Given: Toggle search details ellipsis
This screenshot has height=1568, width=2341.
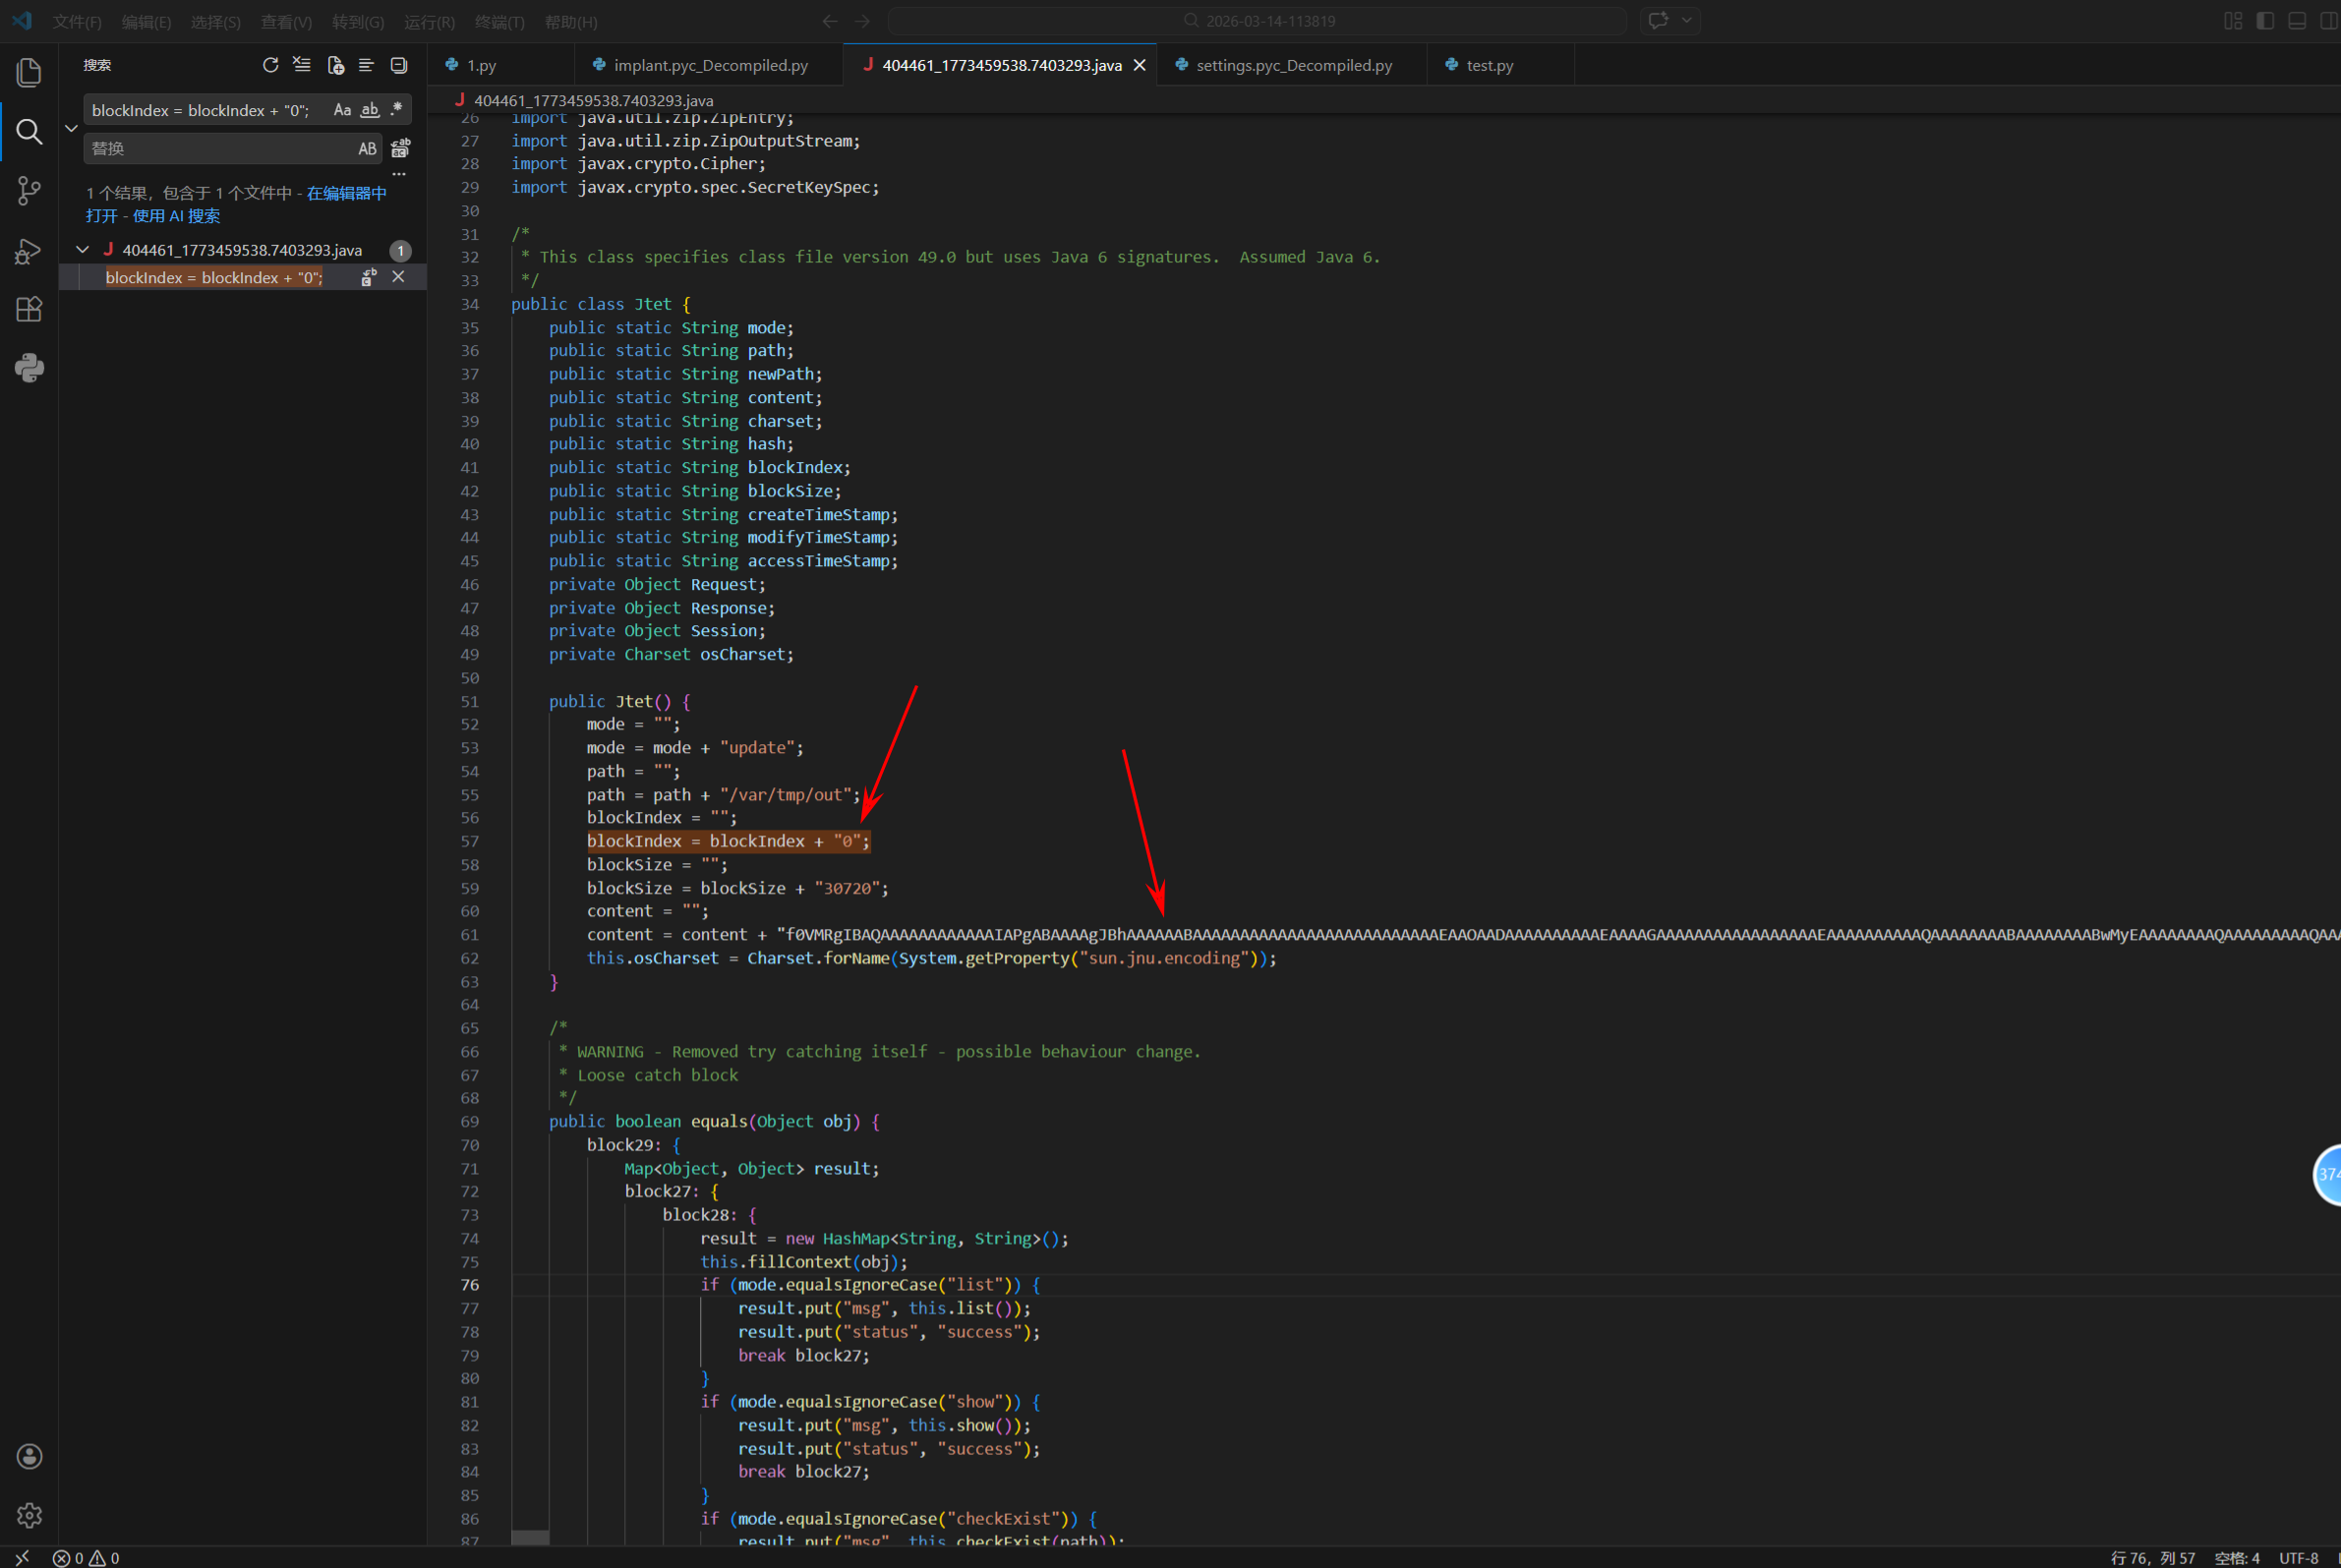Looking at the screenshot, I should click(399, 174).
